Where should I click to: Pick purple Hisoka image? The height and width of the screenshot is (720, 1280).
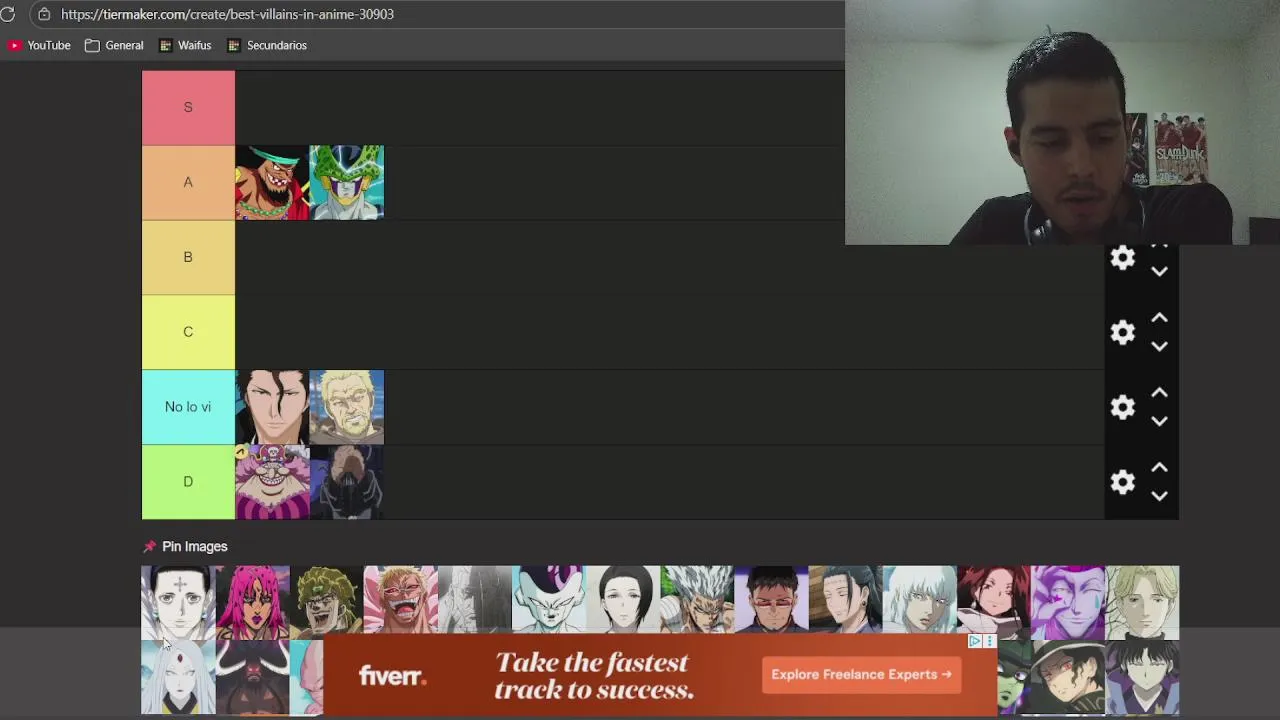(1068, 603)
